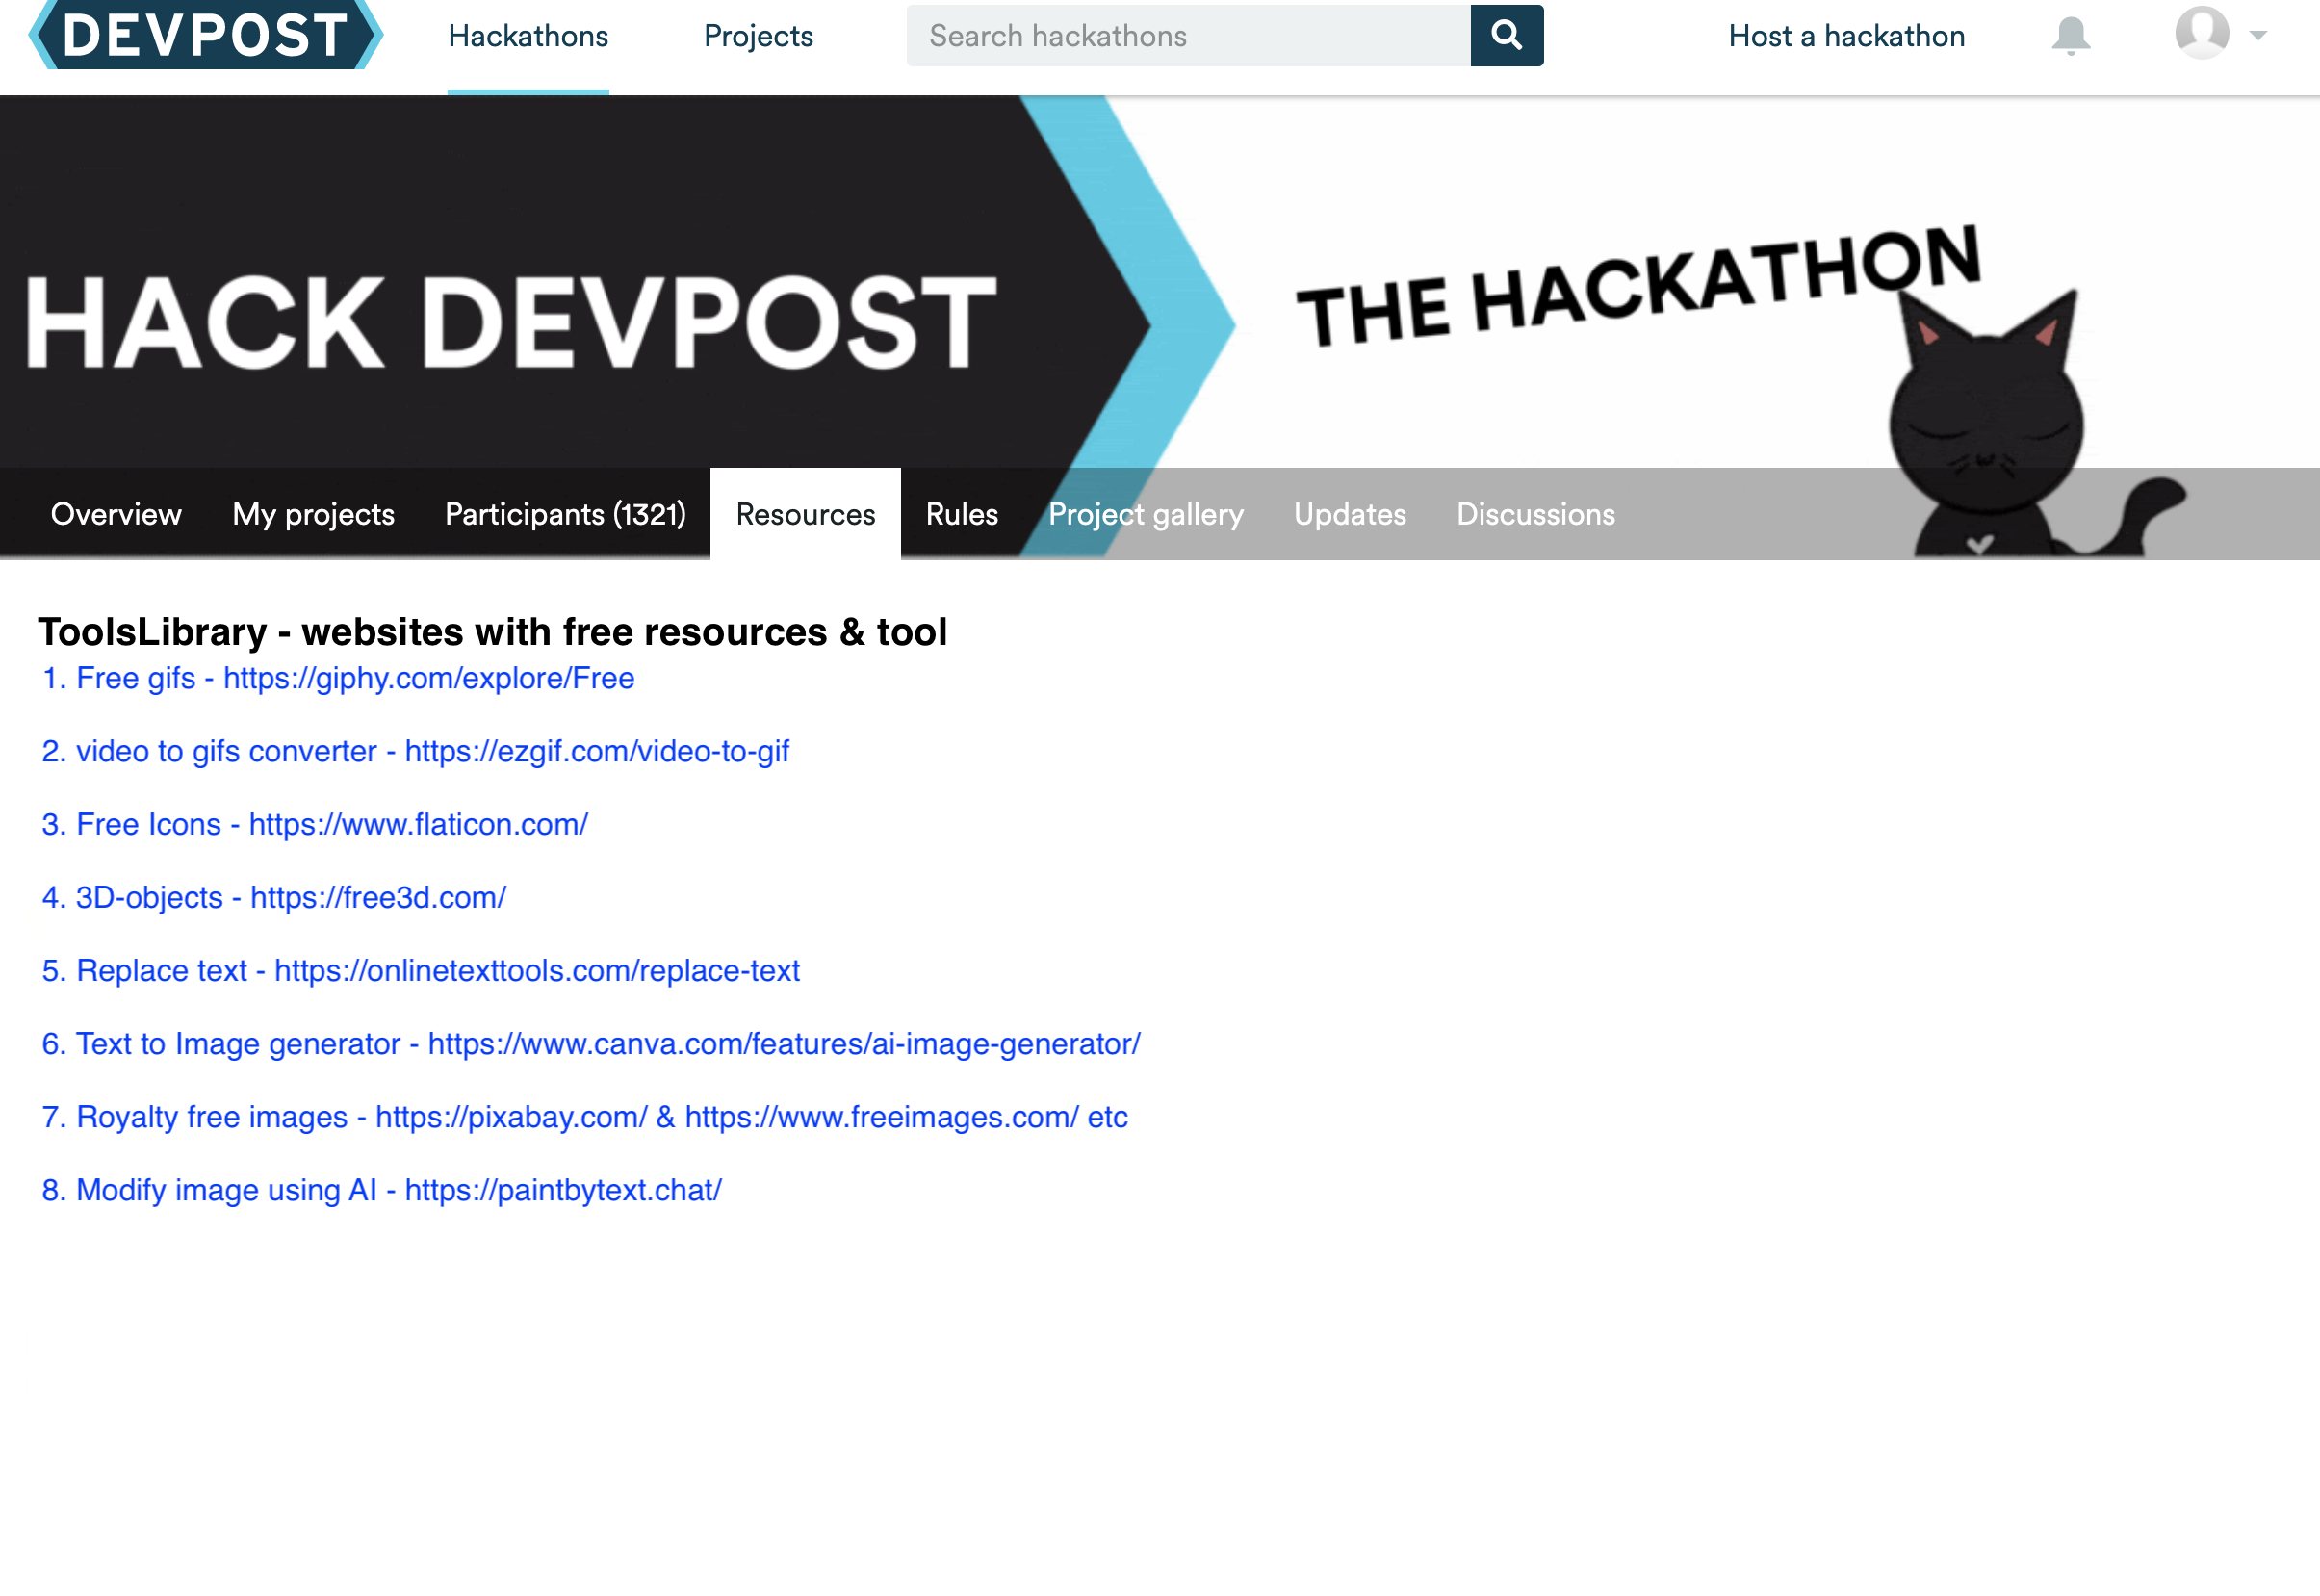
Task: Go to the Updates tab
Action: pos(1349,514)
